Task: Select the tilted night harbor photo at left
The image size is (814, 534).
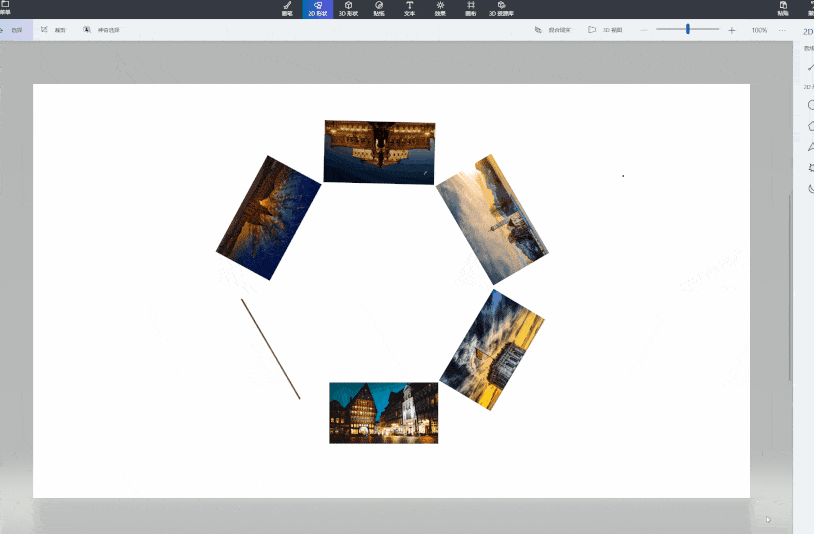Action: coord(268,217)
